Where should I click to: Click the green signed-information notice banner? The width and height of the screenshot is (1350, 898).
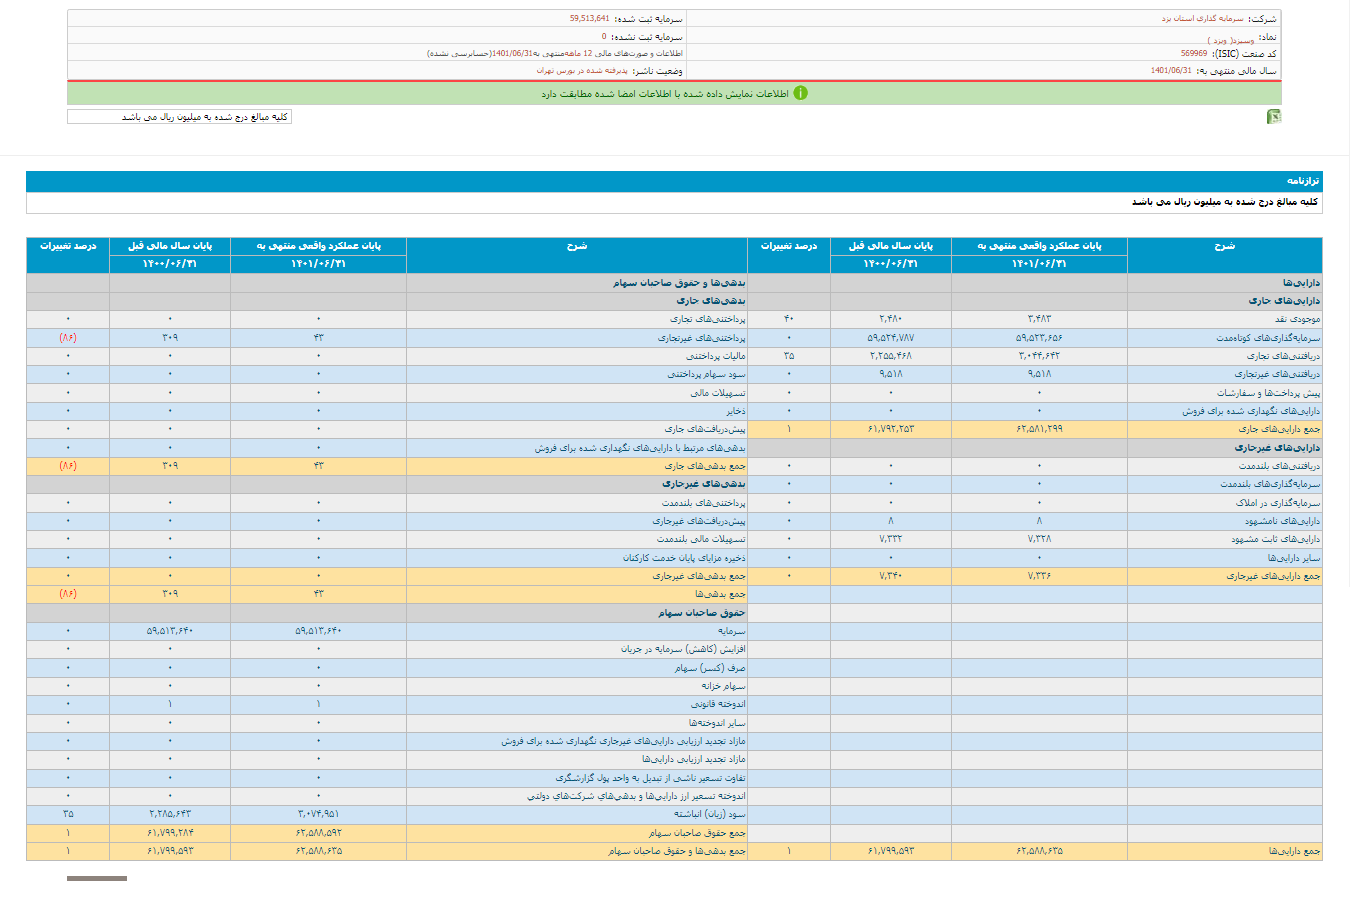tap(674, 93)
